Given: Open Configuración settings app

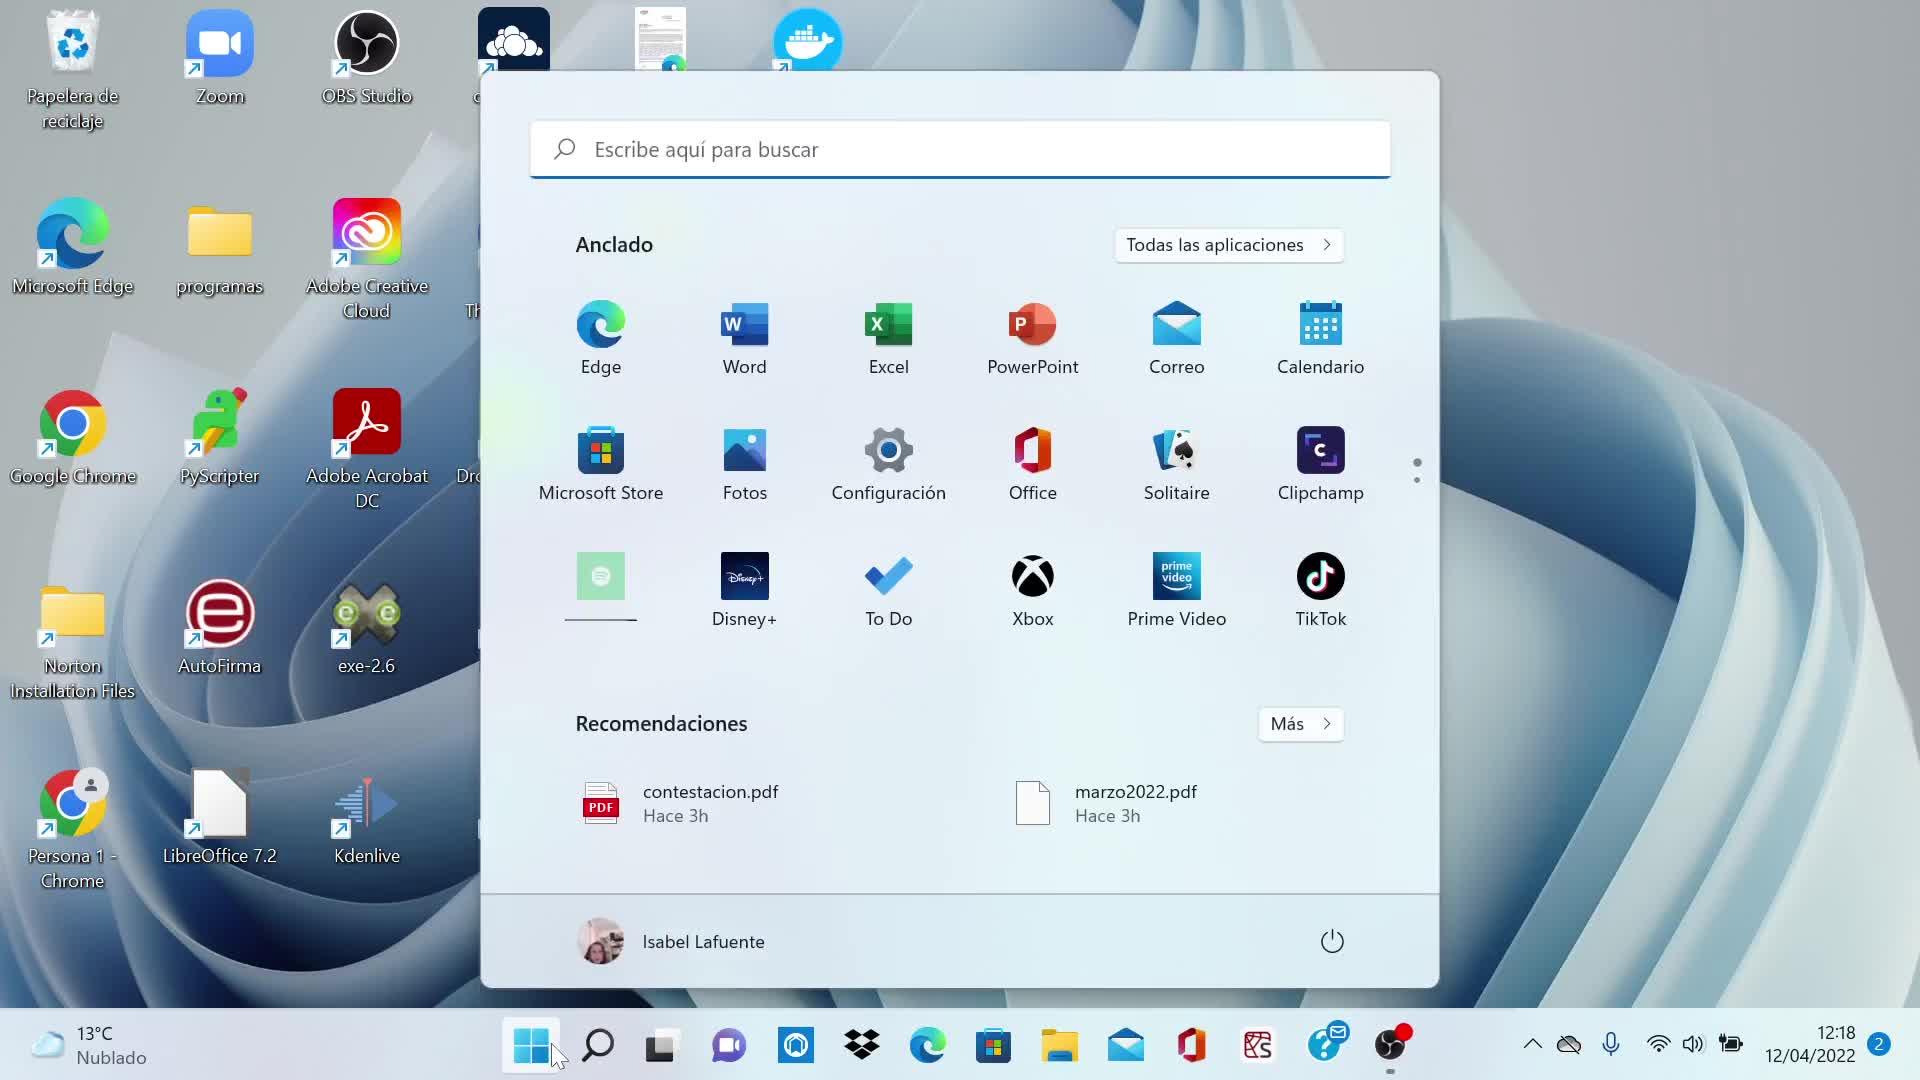Looking at the screenshot, I should click(x=888, y=464).
